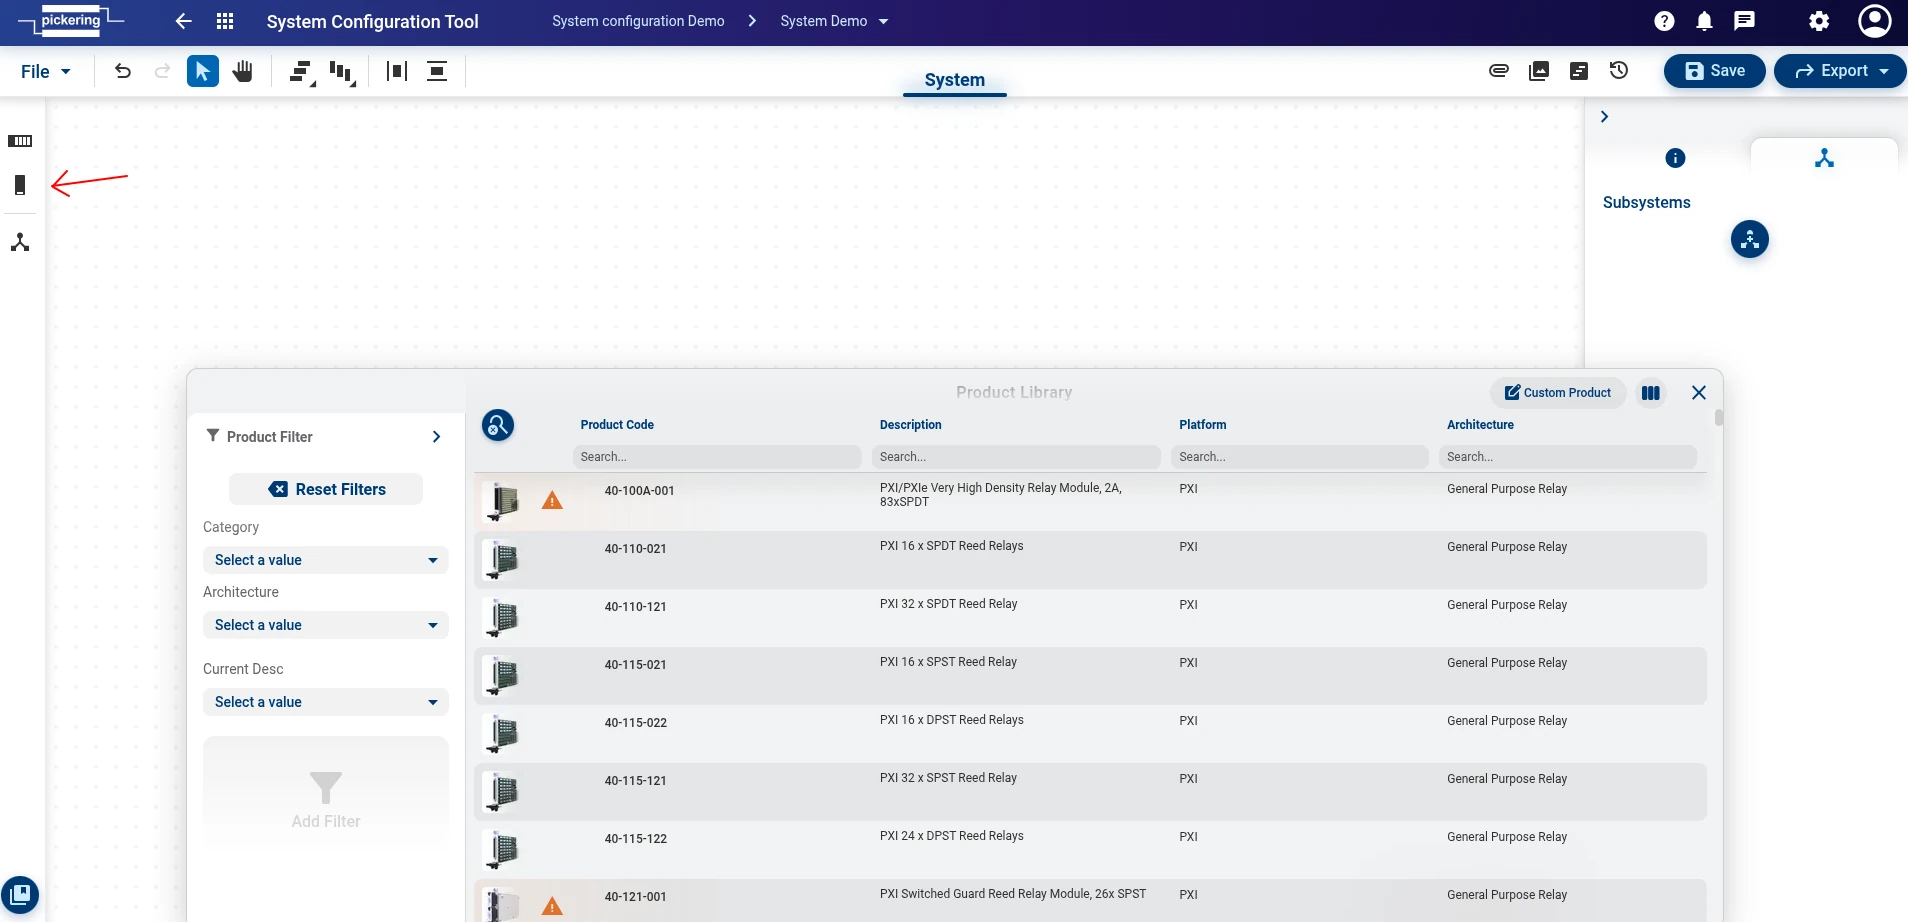Image resolution: width=1908 pixels, height=922 pixels.
Task: Distribute items vertically
Action: 437,71
